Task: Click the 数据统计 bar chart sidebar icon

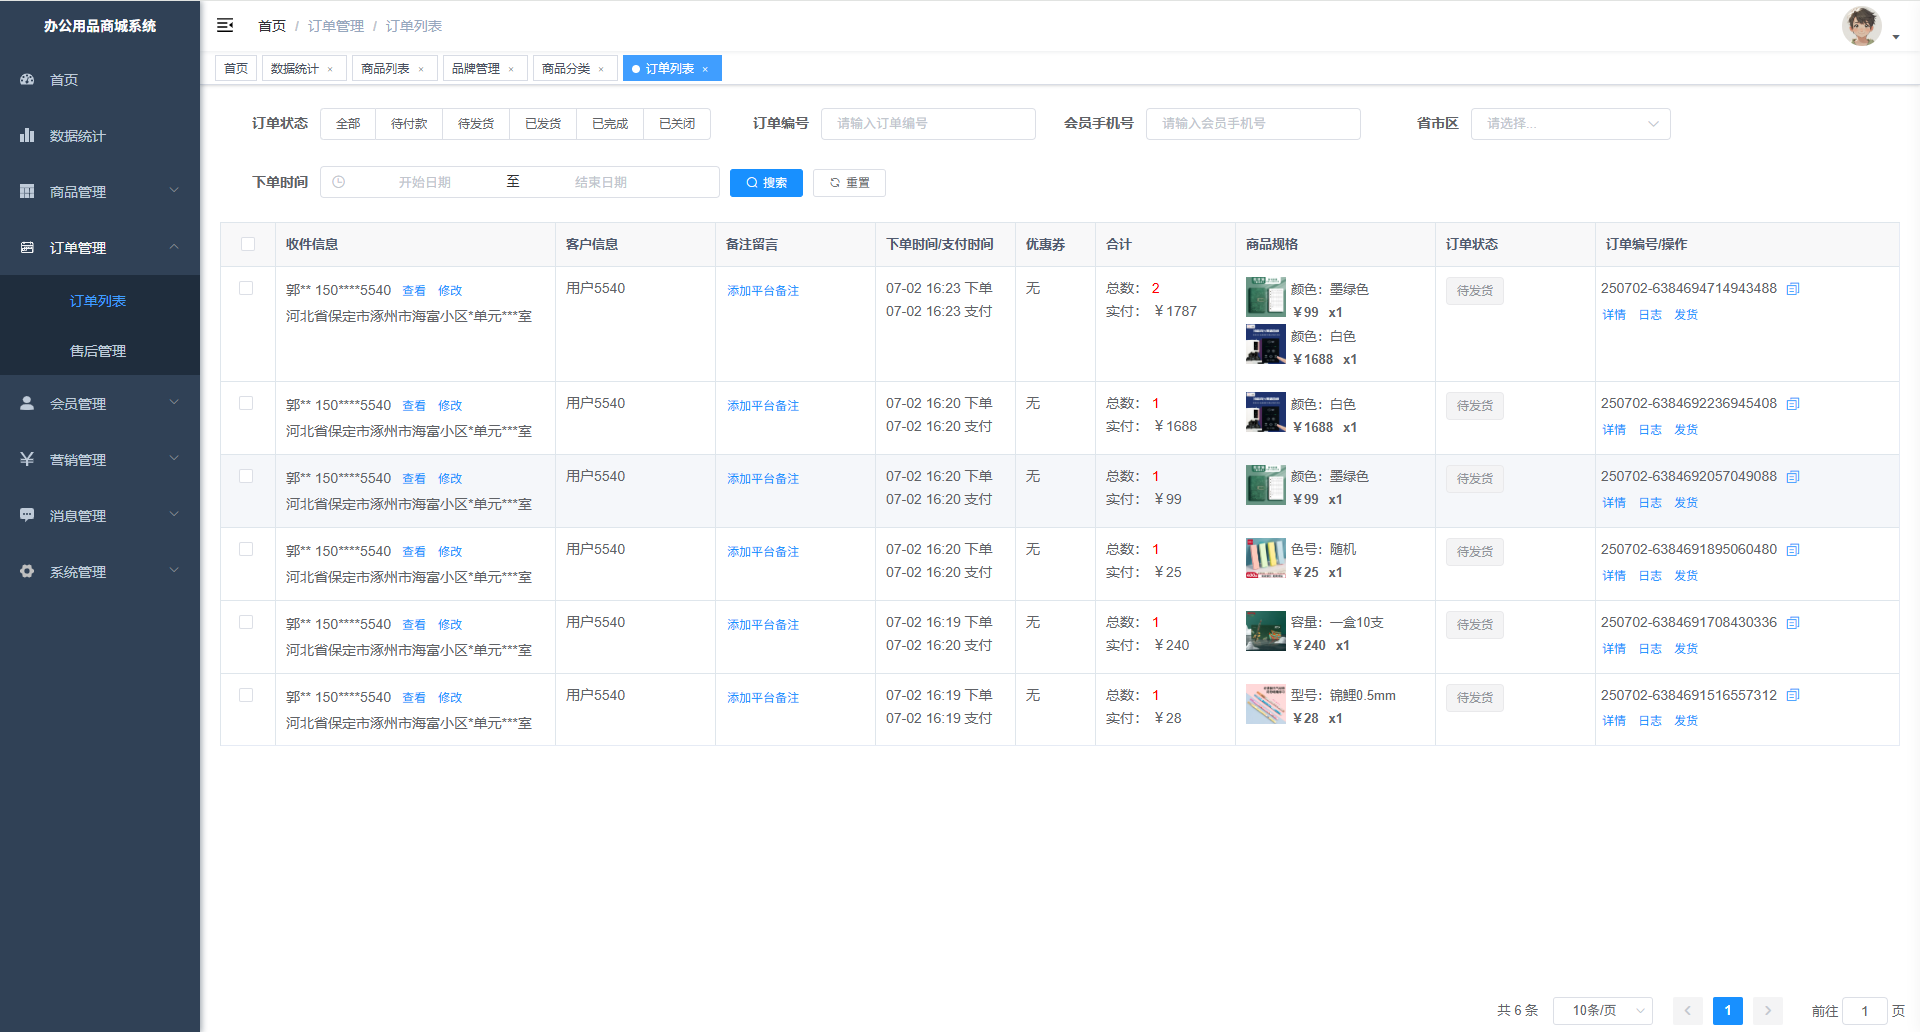Action: 27,135
